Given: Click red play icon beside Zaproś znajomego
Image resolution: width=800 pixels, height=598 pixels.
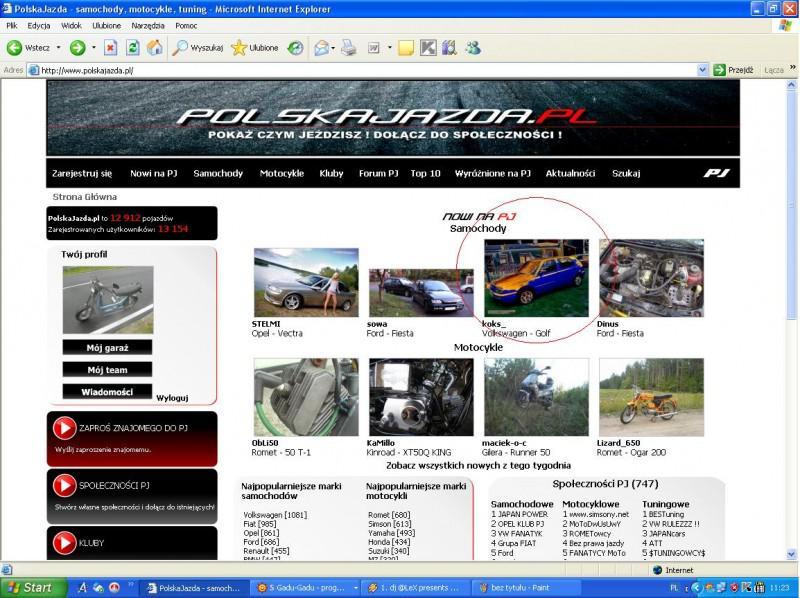Looking at the screenshot, I should point(64,428).
